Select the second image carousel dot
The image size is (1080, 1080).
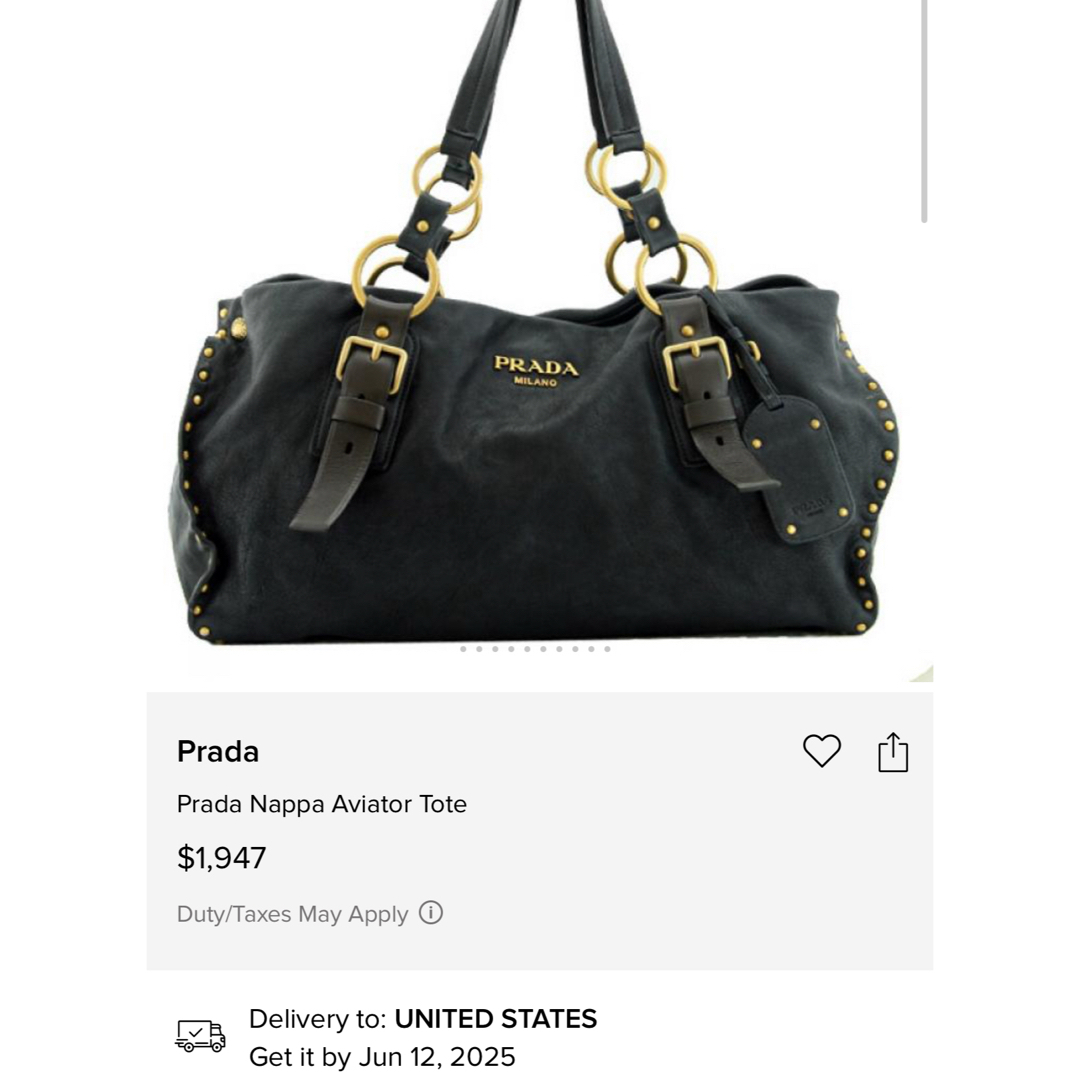479,649
